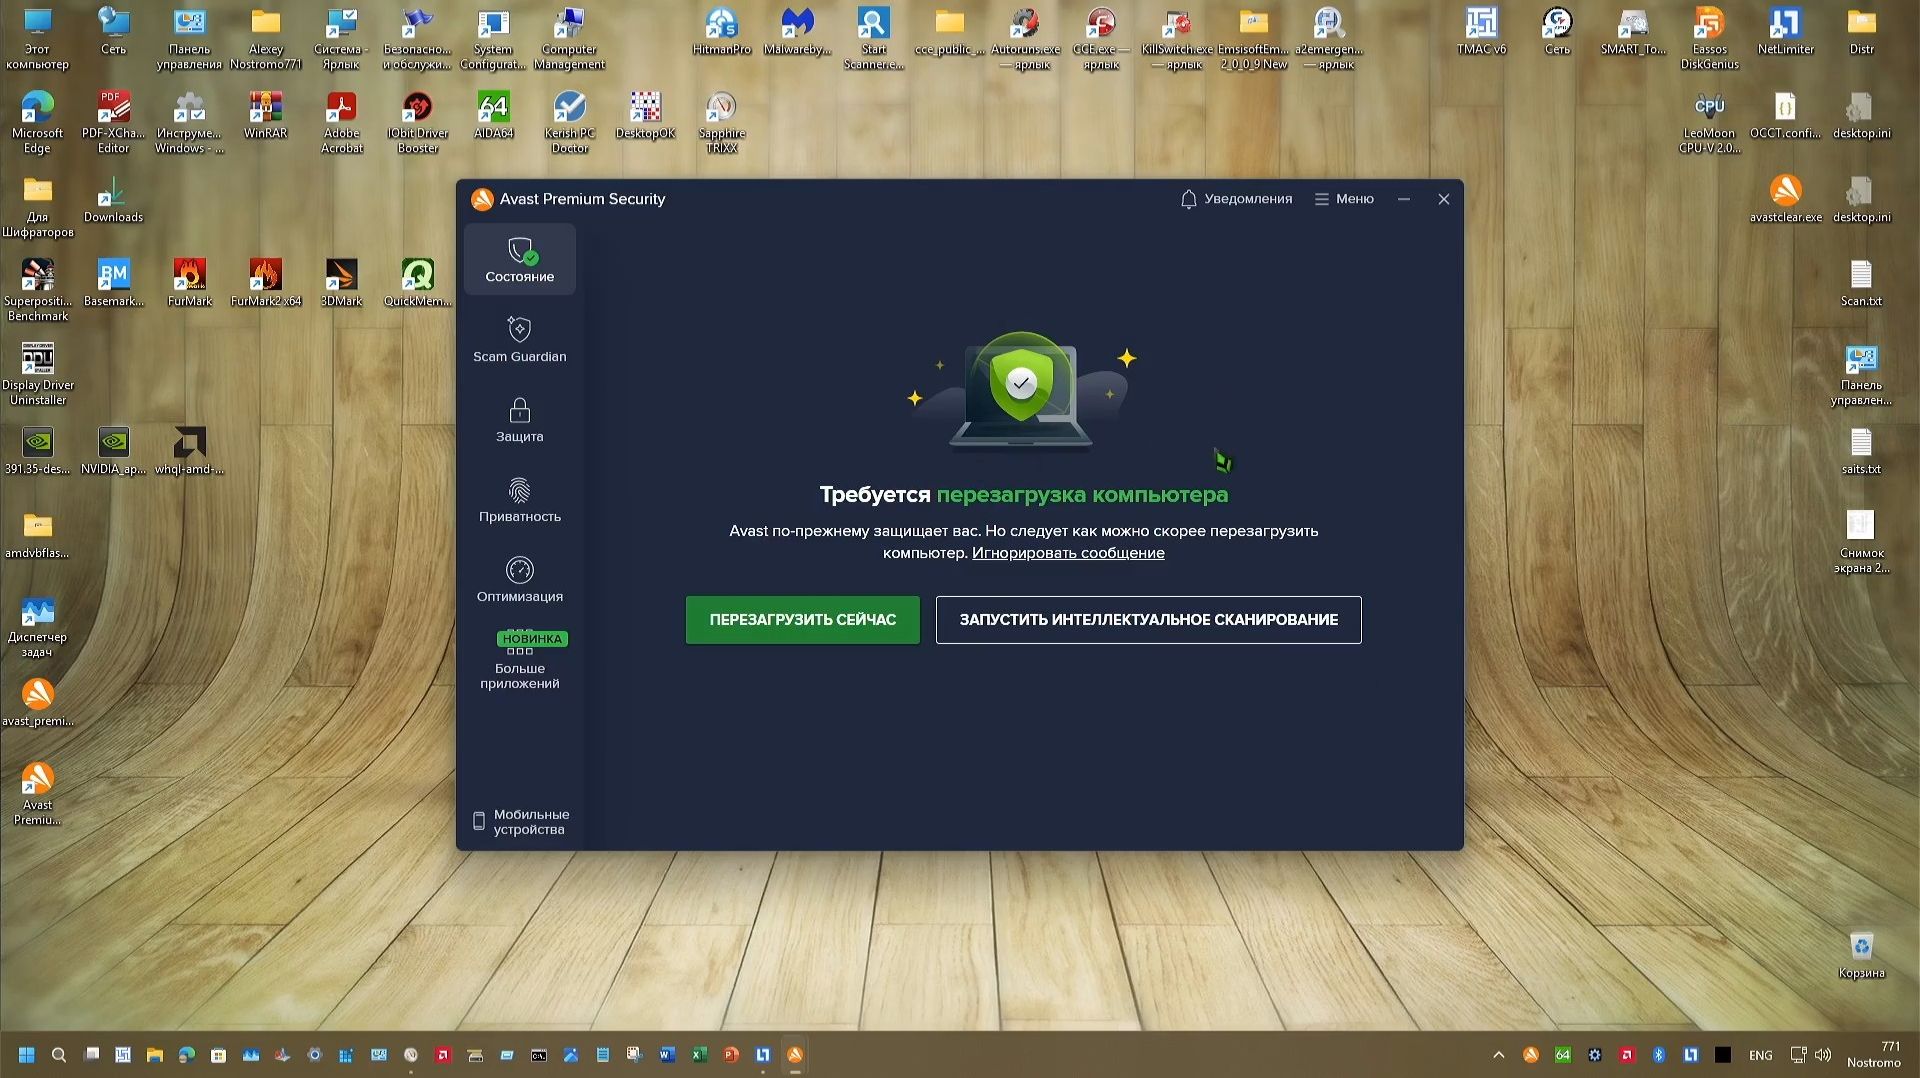
Task: Select the 3DMark desktop icon
Action: click(341, 283)
